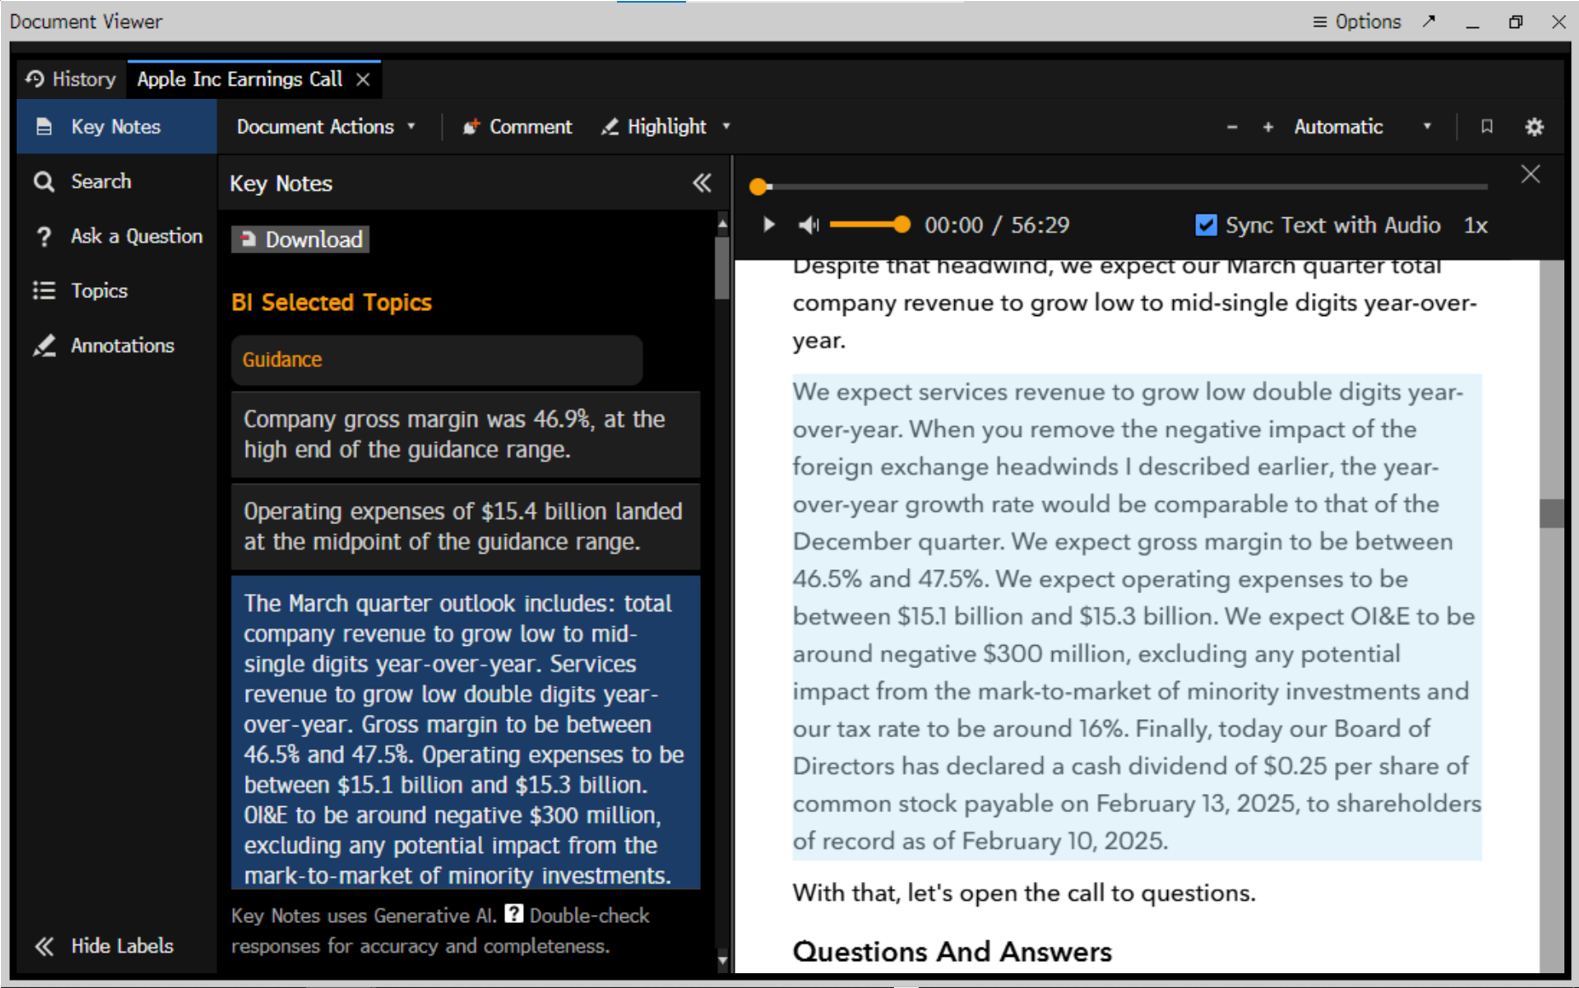
Task: Click the BI Selected Topics heading
Action: tap(332, 302)
